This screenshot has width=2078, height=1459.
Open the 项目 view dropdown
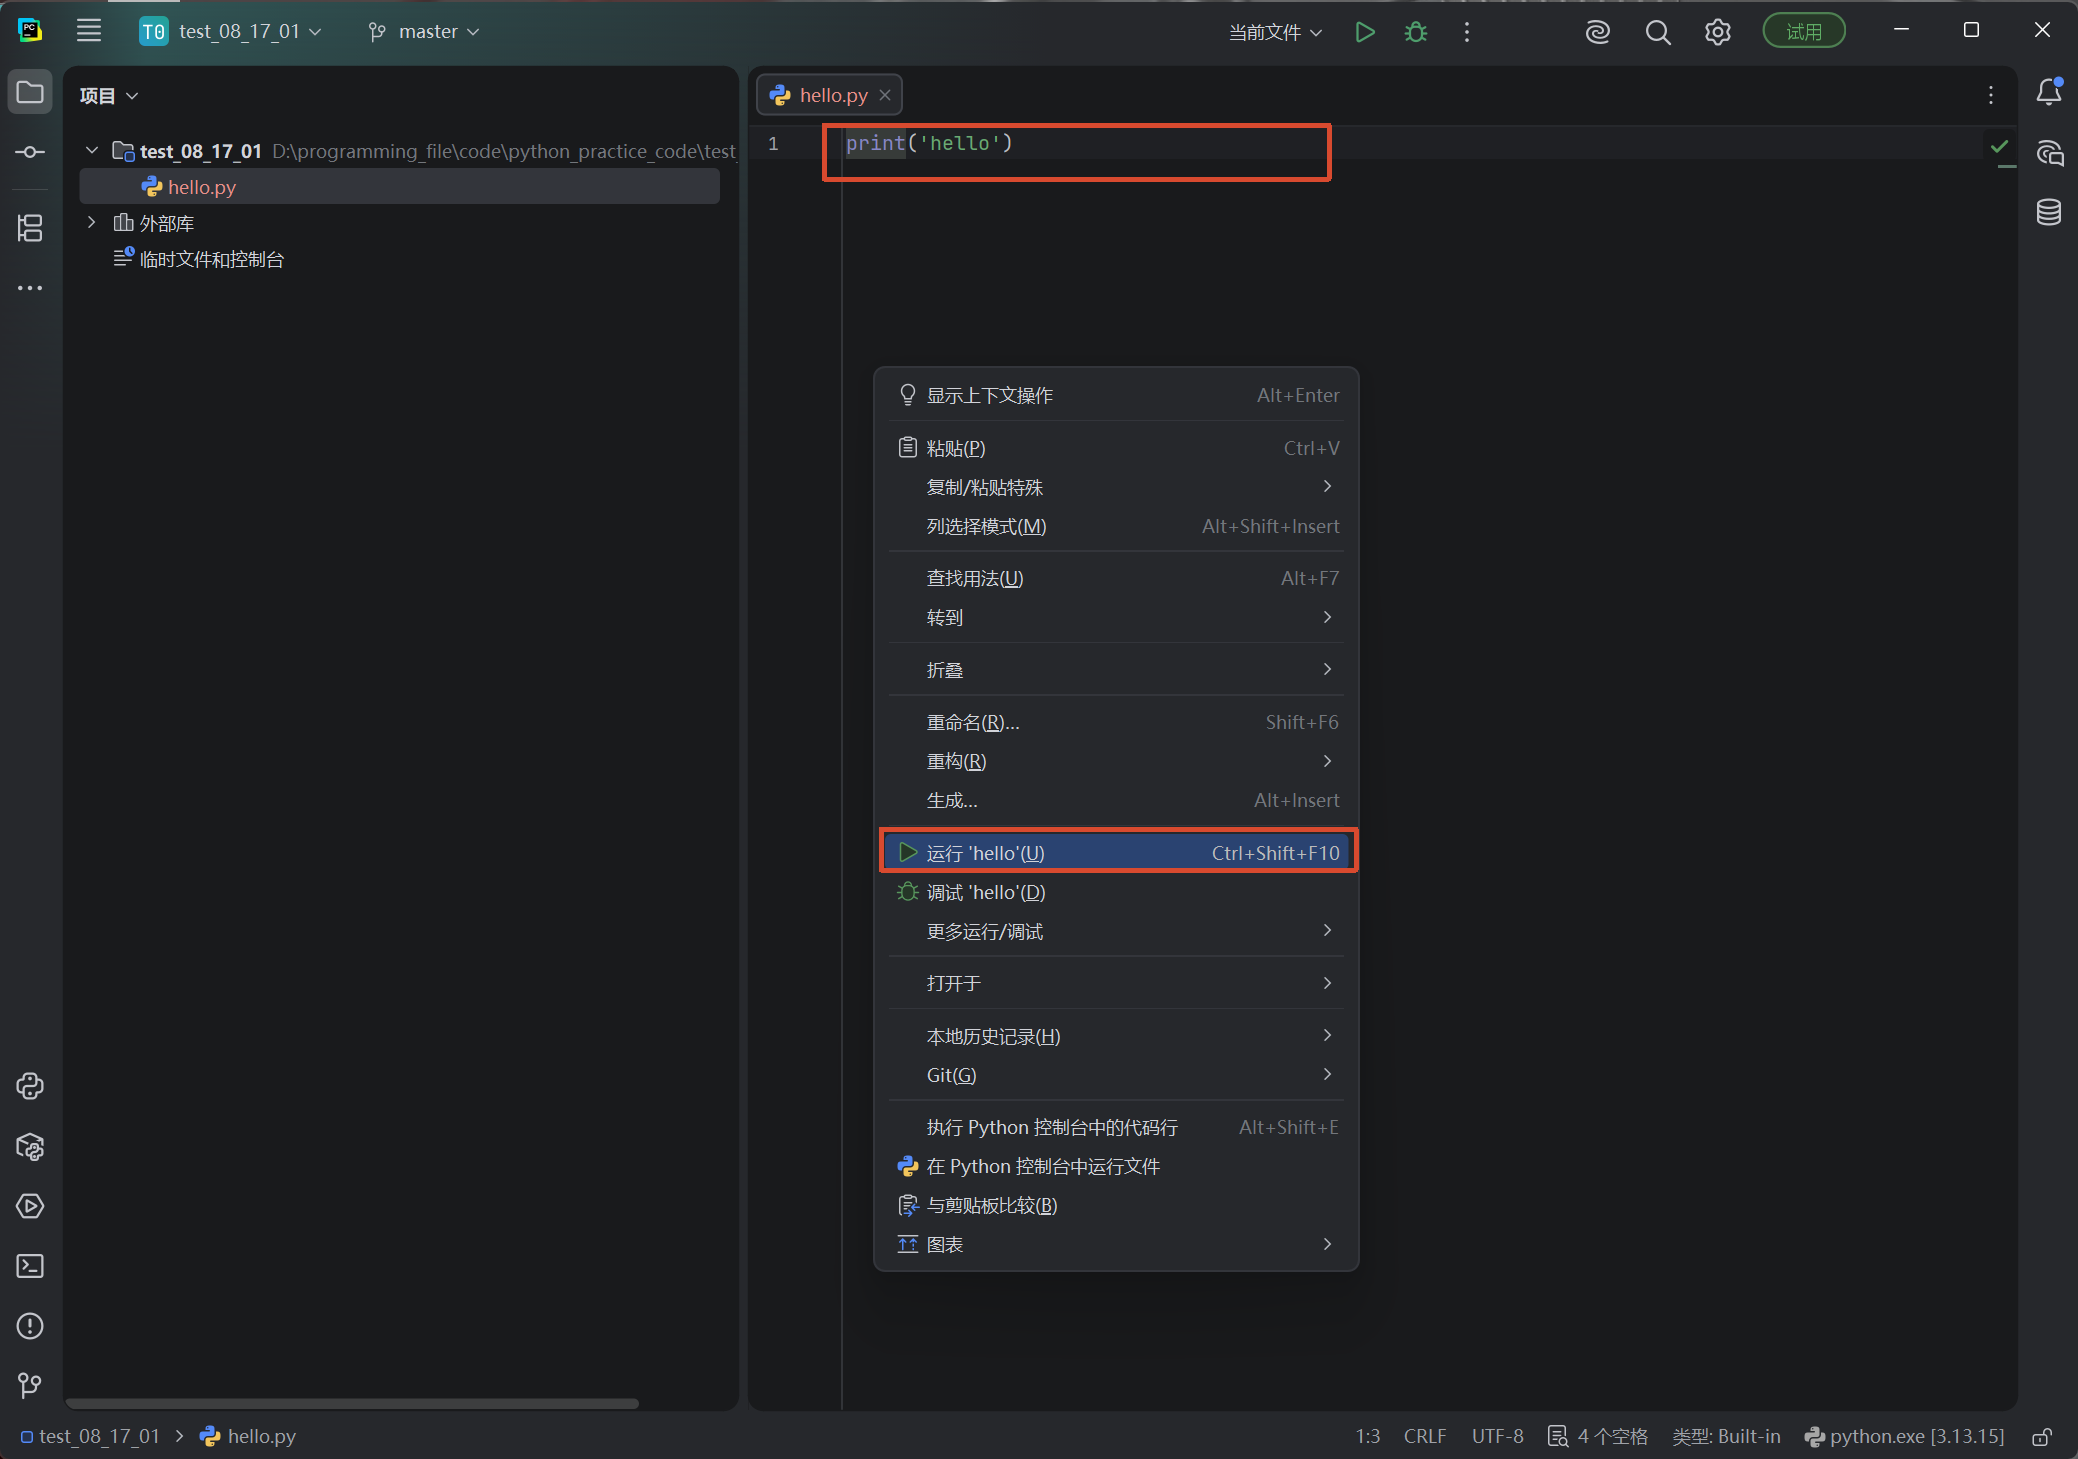109,95
